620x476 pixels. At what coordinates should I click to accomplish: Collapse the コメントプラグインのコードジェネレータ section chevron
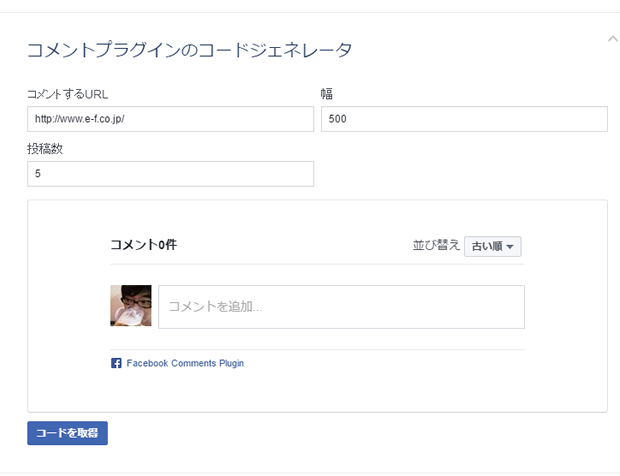click(x=611, y=38)
